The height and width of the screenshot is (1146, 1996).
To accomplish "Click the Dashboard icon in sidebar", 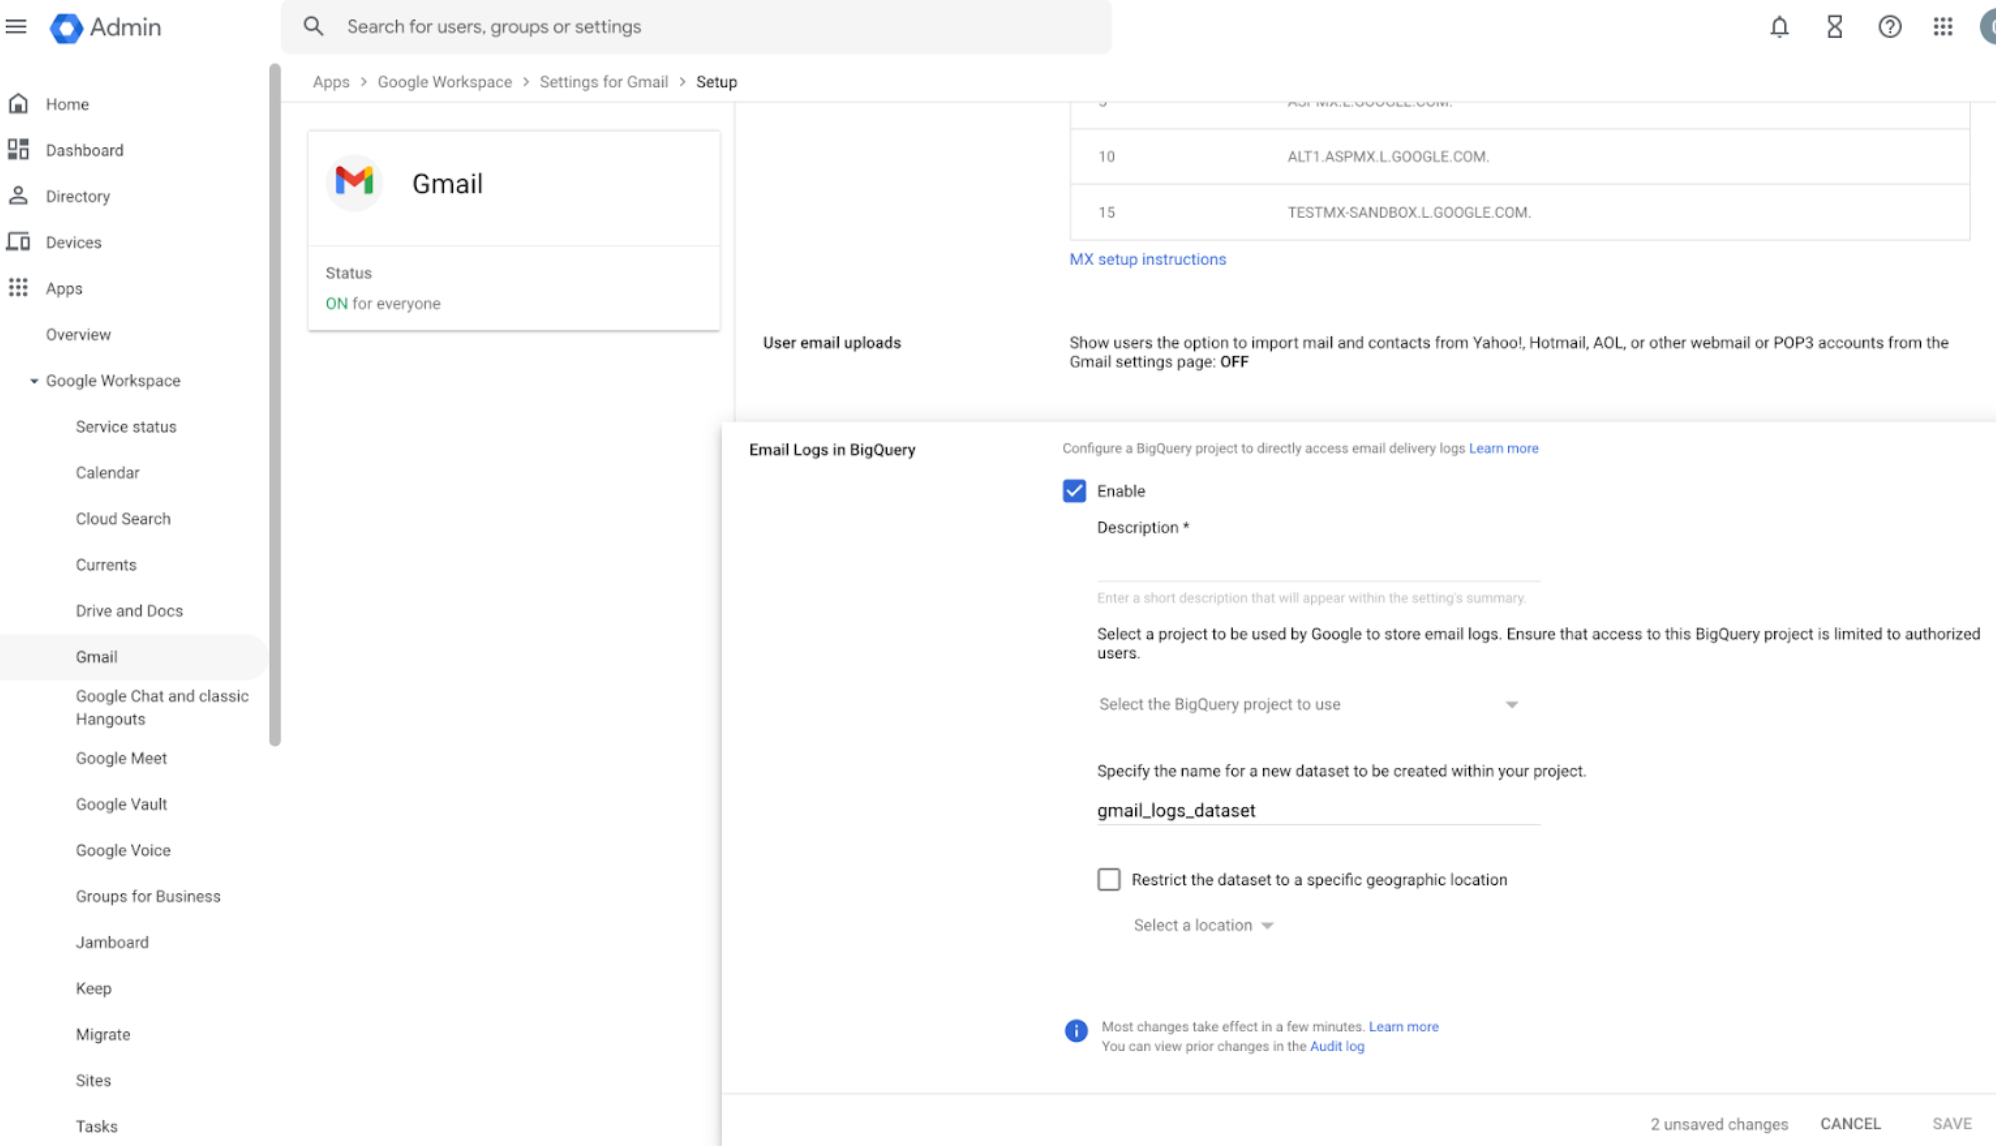I will pyautogui.click(x=18, y=150).
